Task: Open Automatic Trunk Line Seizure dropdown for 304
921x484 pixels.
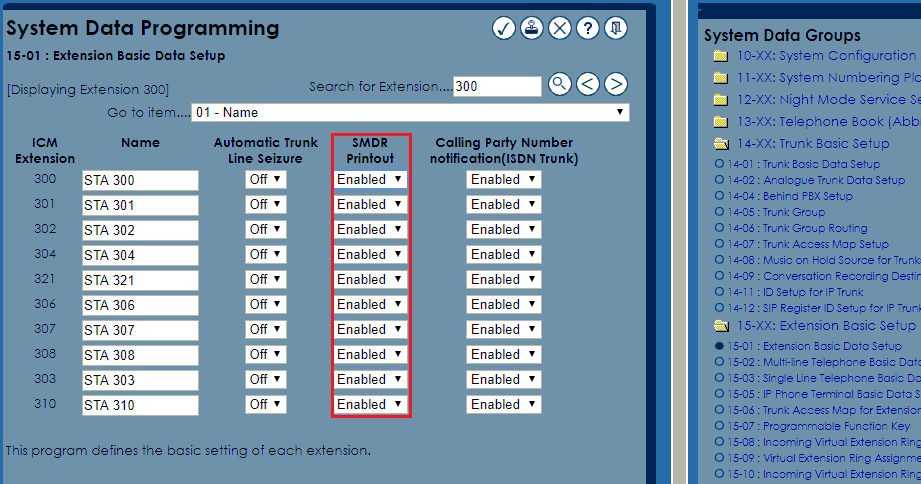Action: (266, 255)
